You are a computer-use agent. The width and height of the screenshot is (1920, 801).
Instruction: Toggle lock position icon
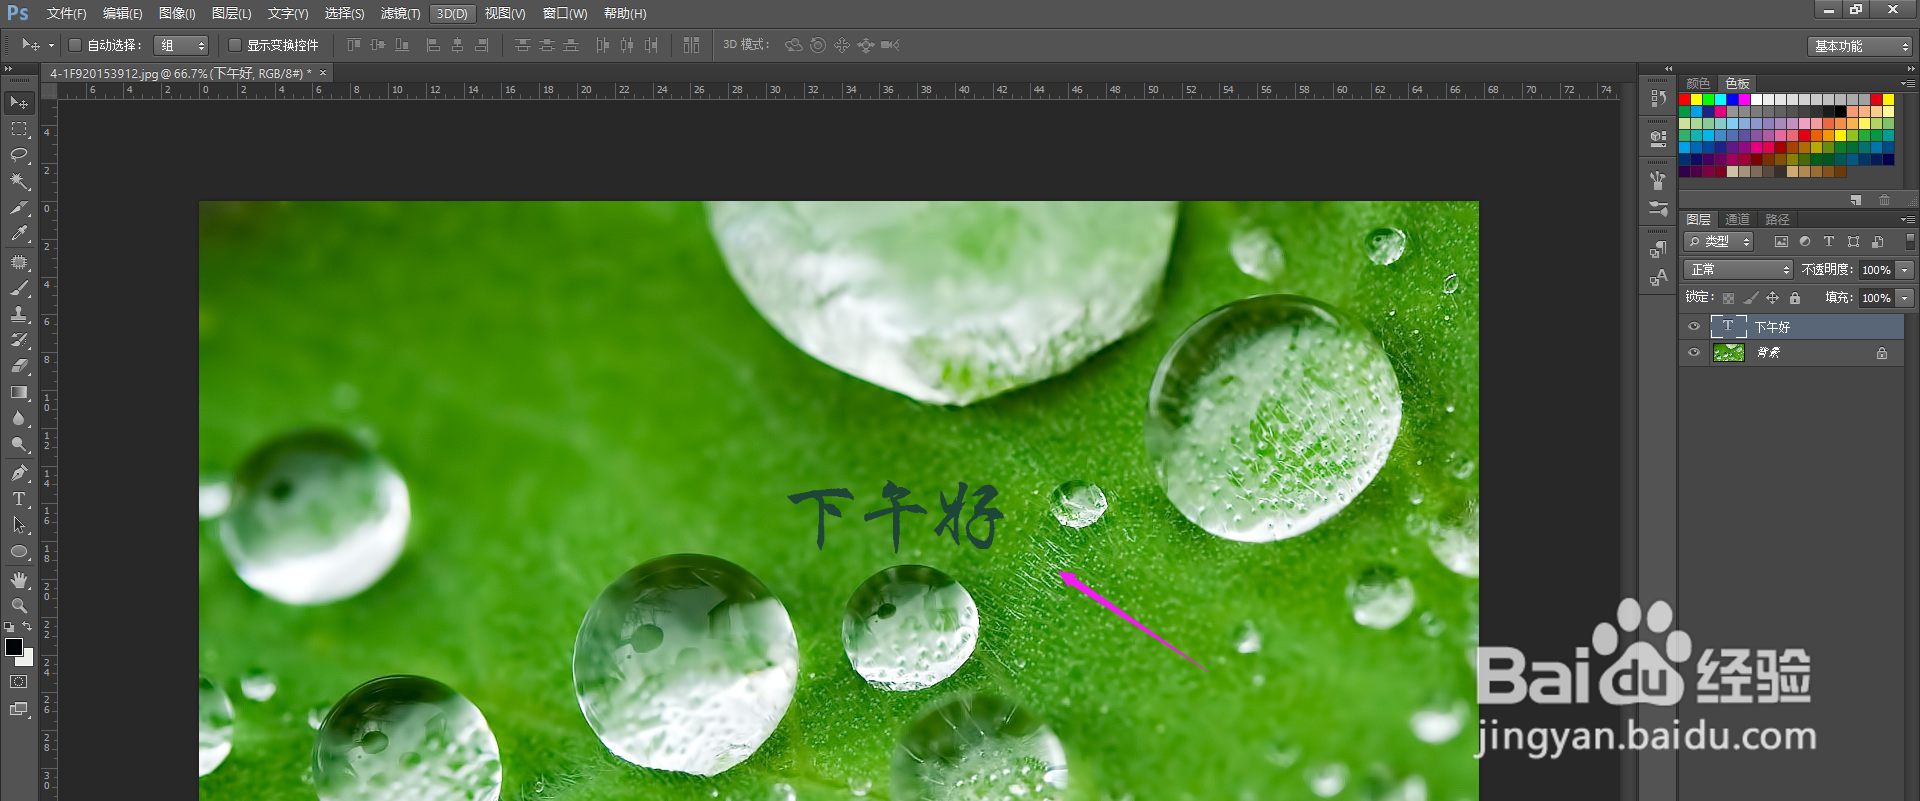click(1772, 298)
